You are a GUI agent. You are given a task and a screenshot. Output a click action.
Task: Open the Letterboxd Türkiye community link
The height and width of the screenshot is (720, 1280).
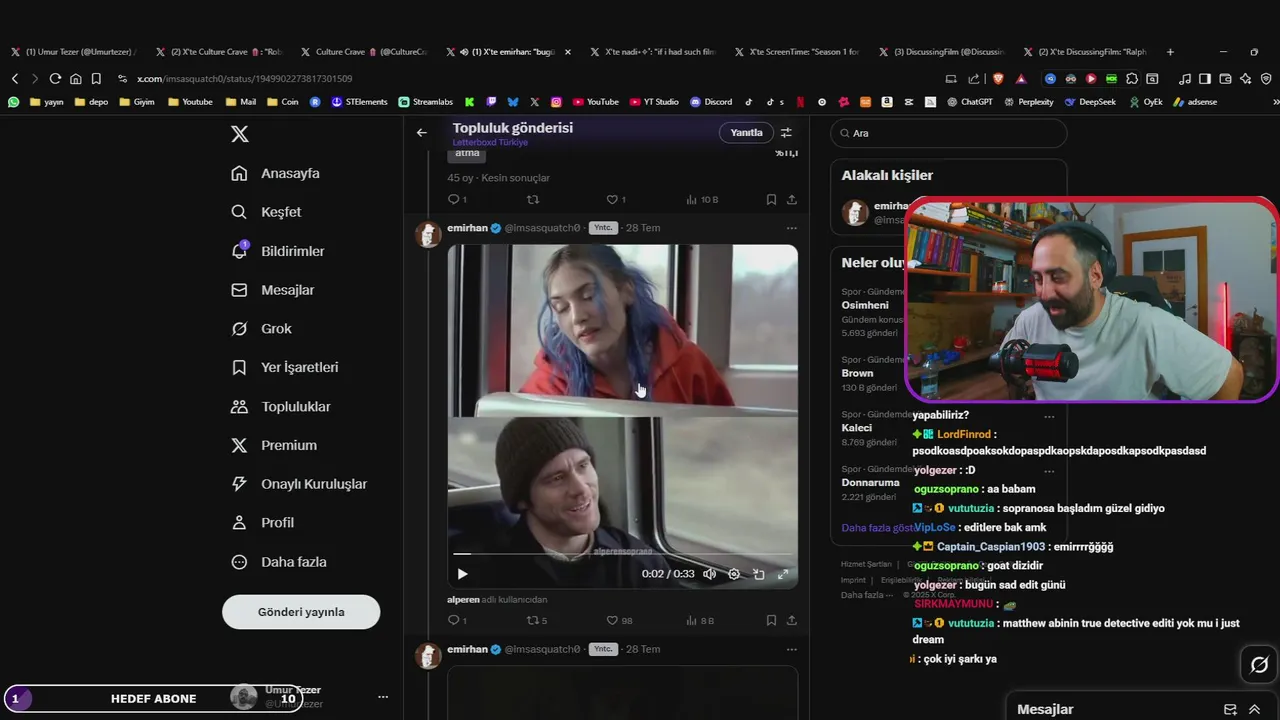(x=490, y=143)
